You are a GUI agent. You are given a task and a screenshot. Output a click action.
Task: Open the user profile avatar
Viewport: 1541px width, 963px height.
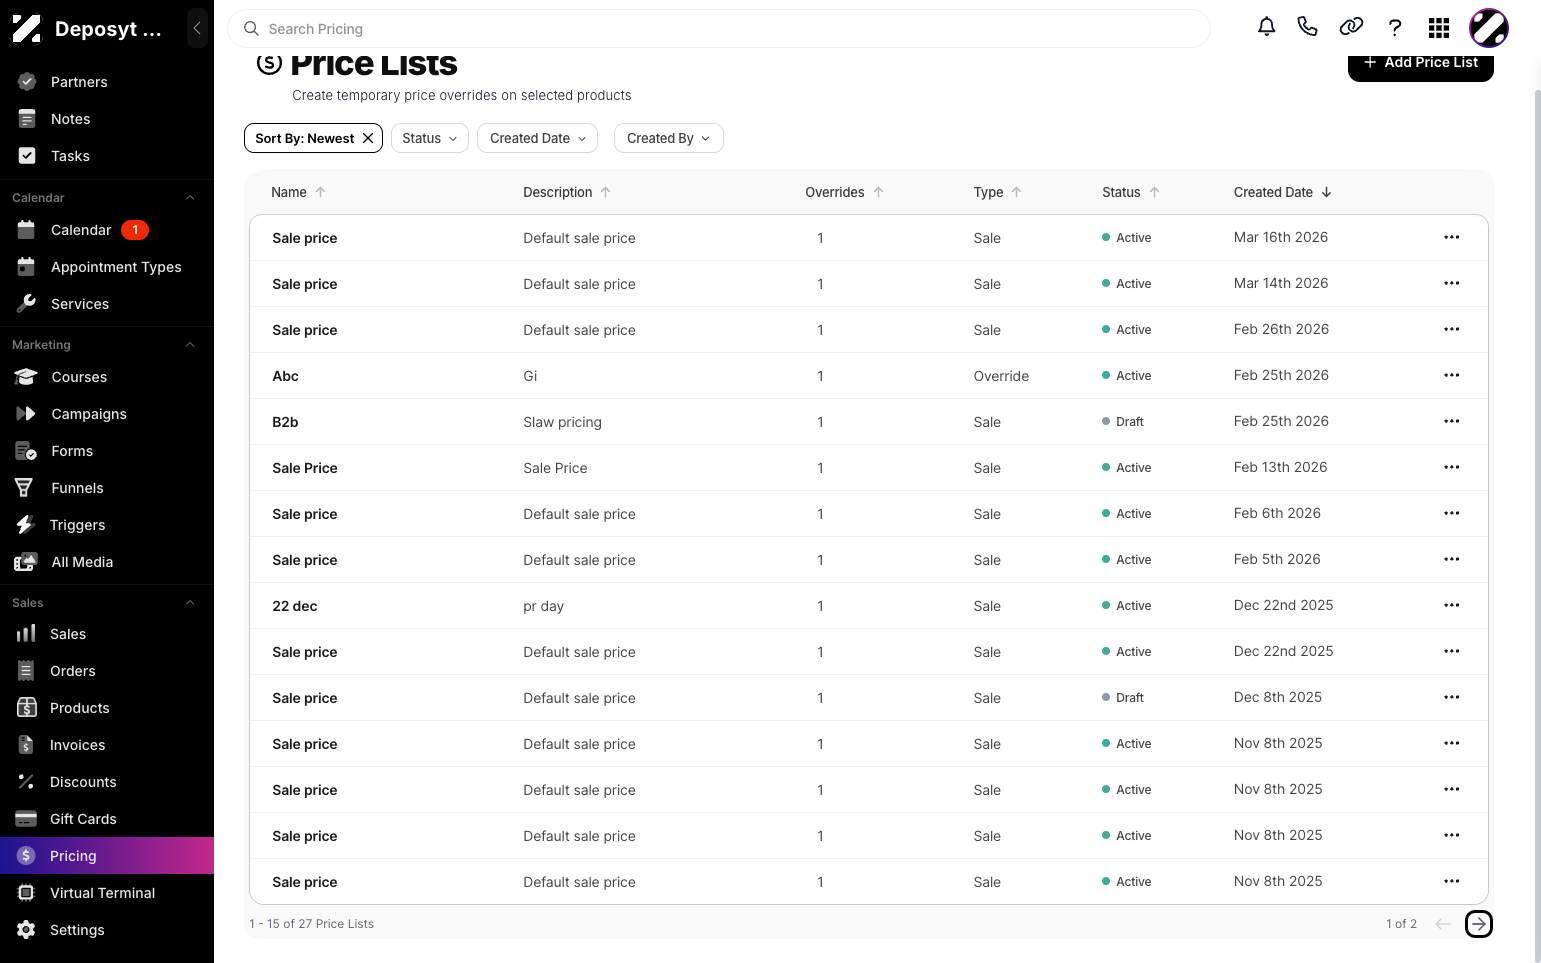click(1488, 28)
